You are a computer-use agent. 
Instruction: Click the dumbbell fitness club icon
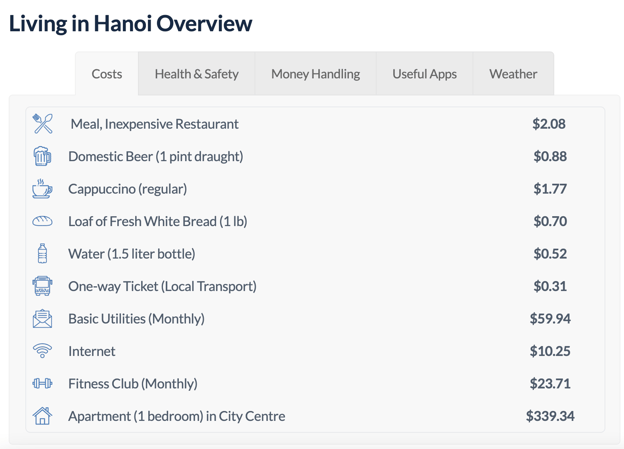click(x=42, y=384)
